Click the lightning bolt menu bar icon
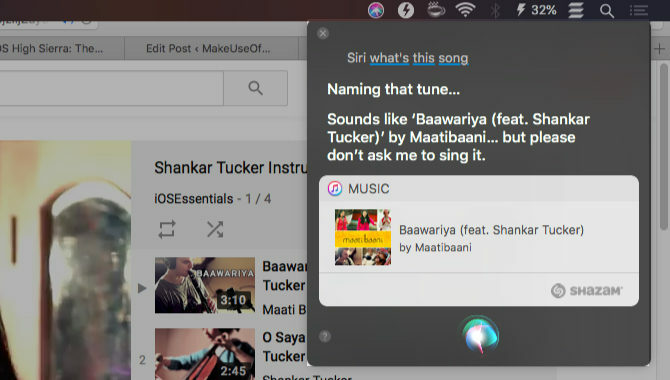670x380 pixels. tap(406, 10)
